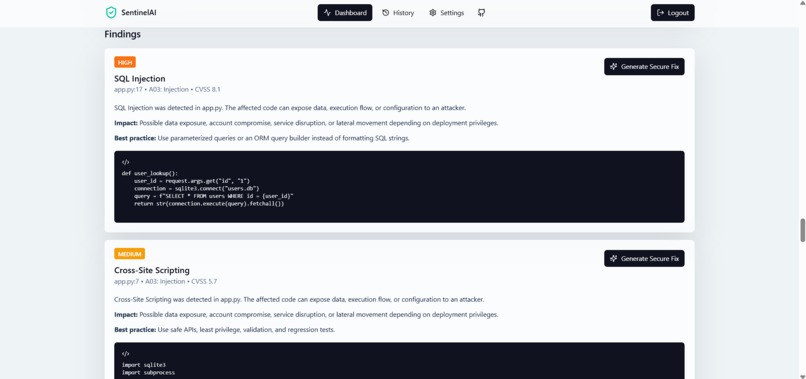Click the 'user_id = request.args.get' code line
806x379 pixels.
pyautogui.click(x=192, y=181)
